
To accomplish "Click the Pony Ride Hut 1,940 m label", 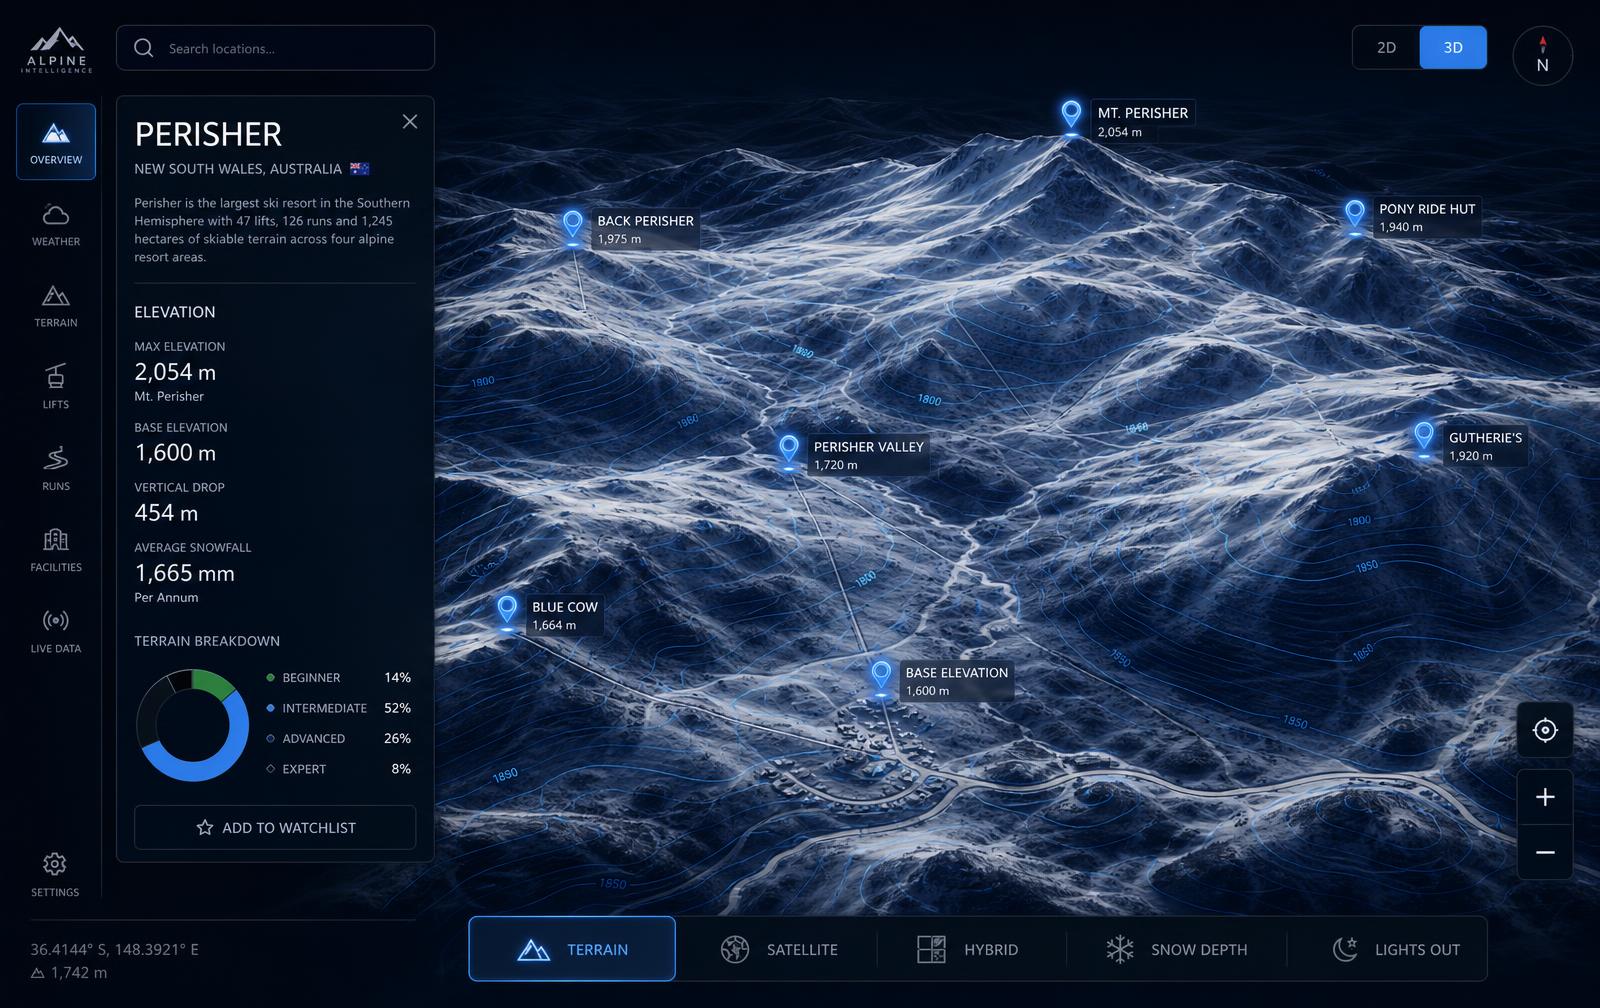I will [1427, 217].
